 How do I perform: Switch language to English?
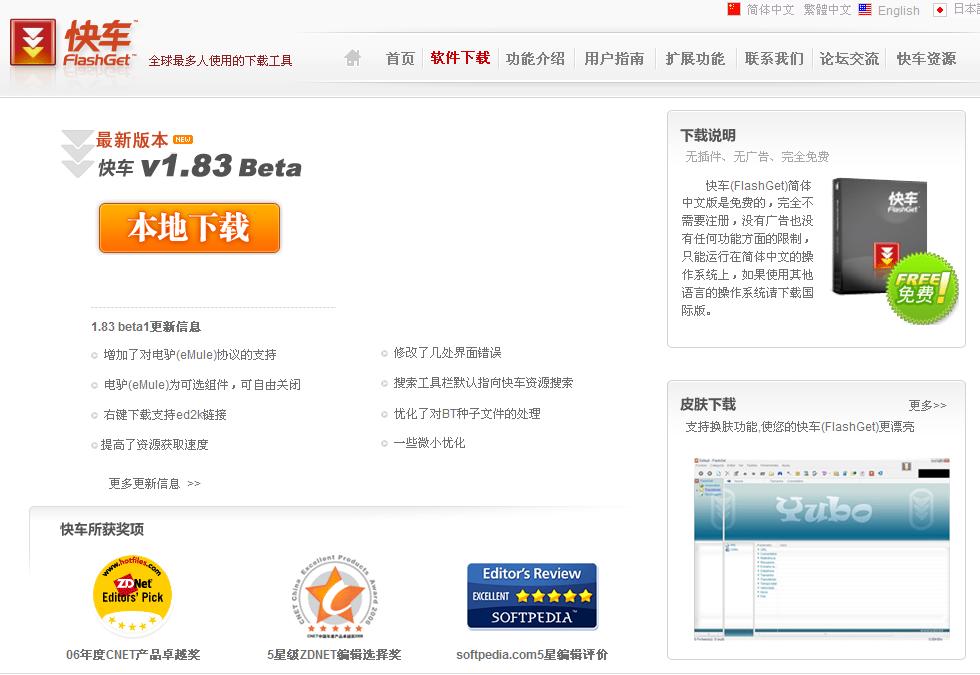coord(899,11)
